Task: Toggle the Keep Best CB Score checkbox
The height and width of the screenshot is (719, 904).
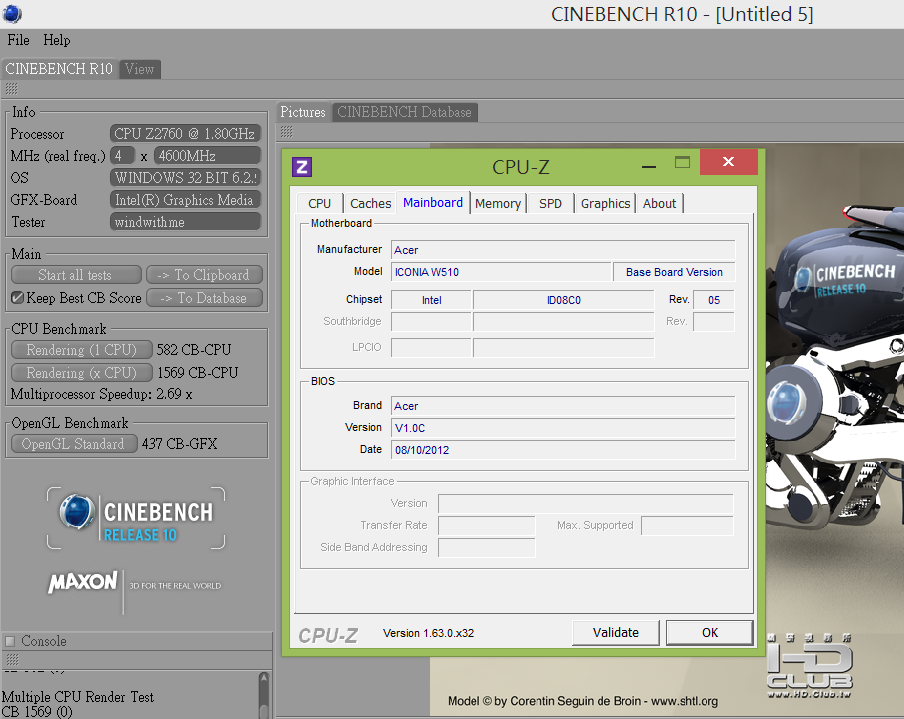Action: [x=17, y=298]
